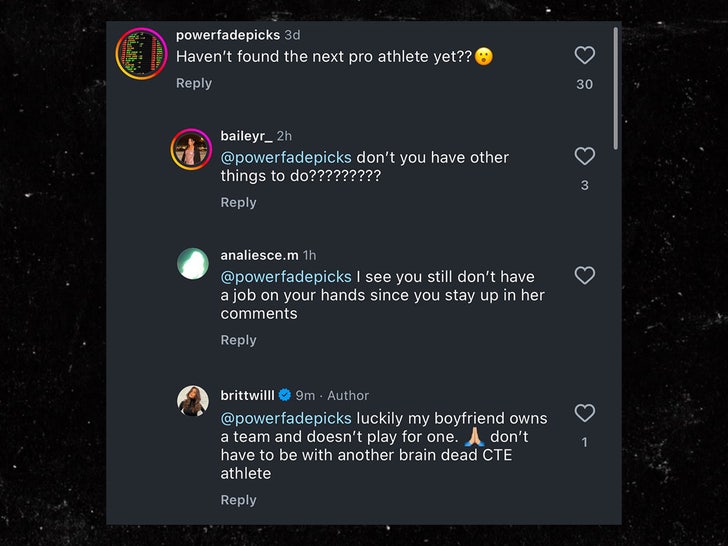Open the analiesce.m username link
This screenshot has height=546, width=728.
tap(259, 255)
